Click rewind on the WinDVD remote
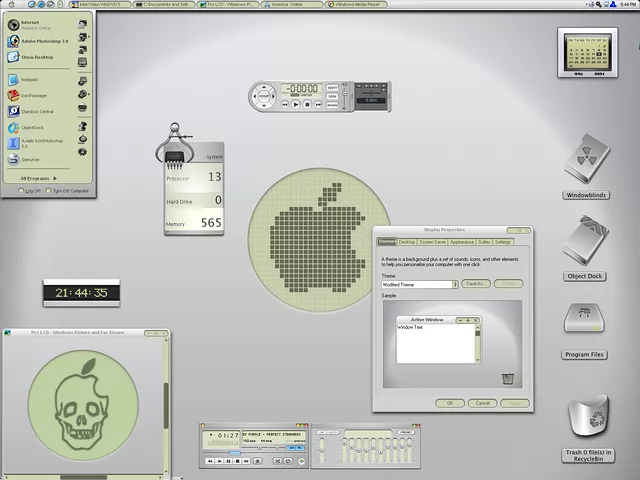Image resolution: width=640 pixels, height=480 pixels. coord(285,104)
